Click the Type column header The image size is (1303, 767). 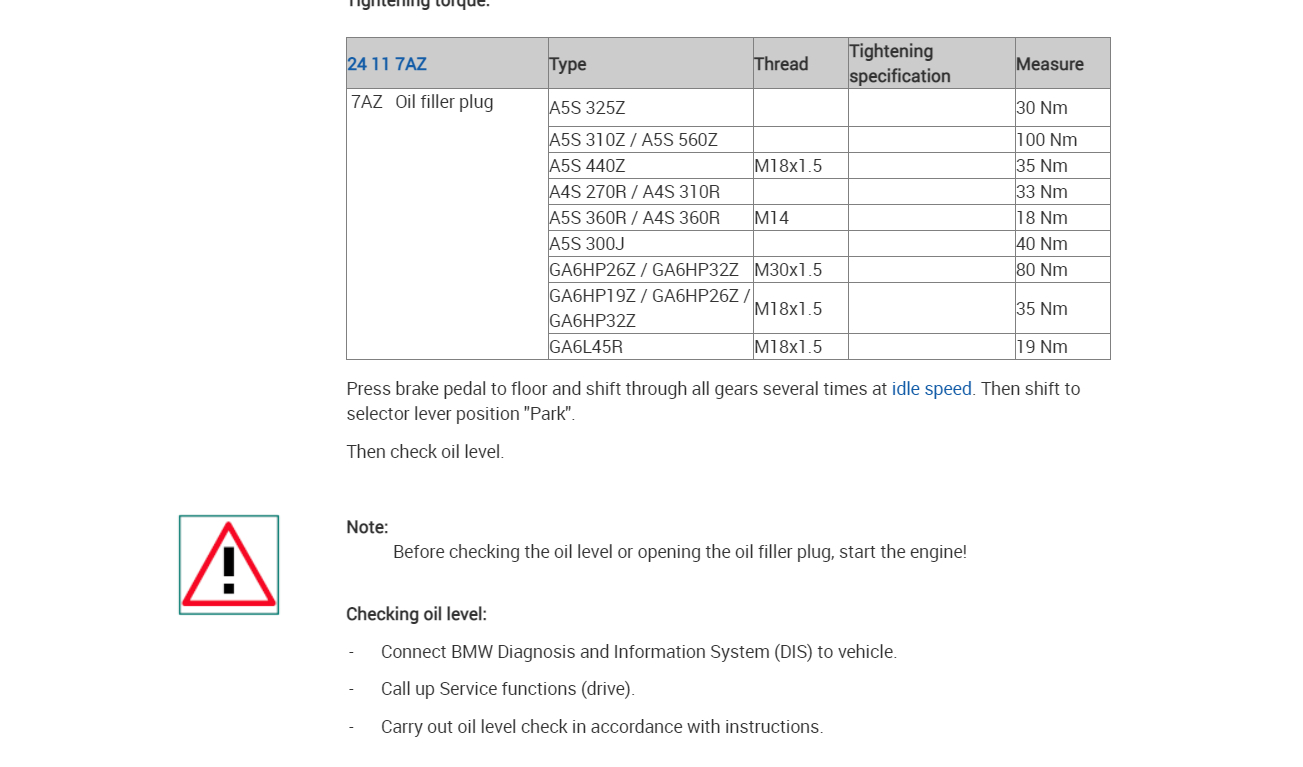pyautogui.click(x=568, y=64)
